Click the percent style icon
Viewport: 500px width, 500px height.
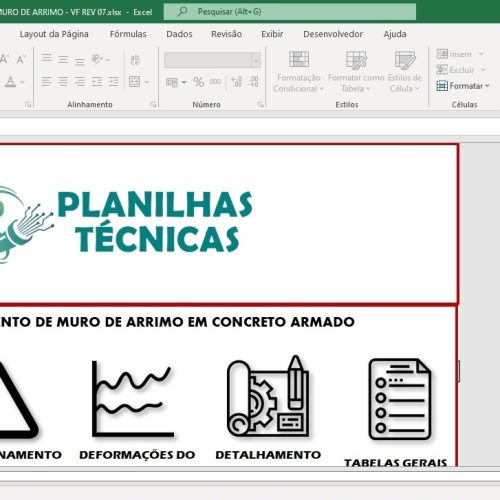[199, 82]
